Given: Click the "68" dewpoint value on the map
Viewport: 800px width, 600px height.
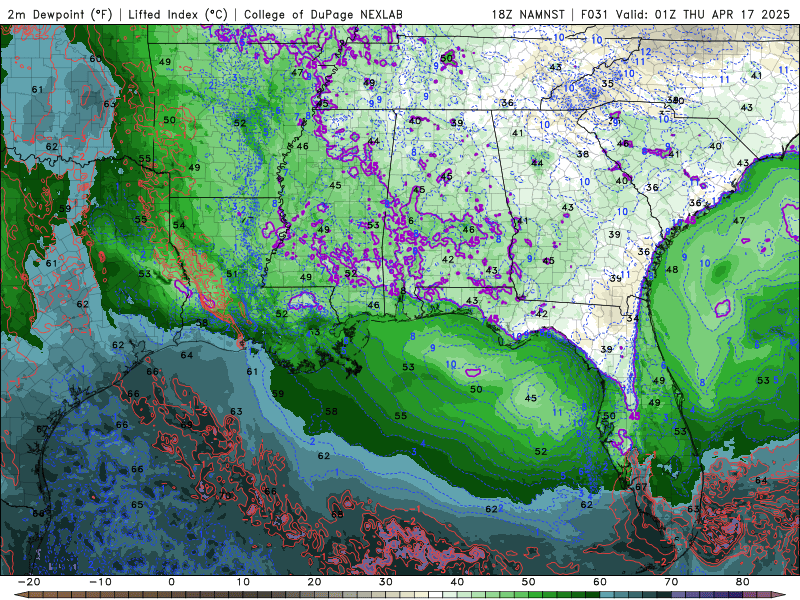Looking at the screenshot, I should click(337, 514).
